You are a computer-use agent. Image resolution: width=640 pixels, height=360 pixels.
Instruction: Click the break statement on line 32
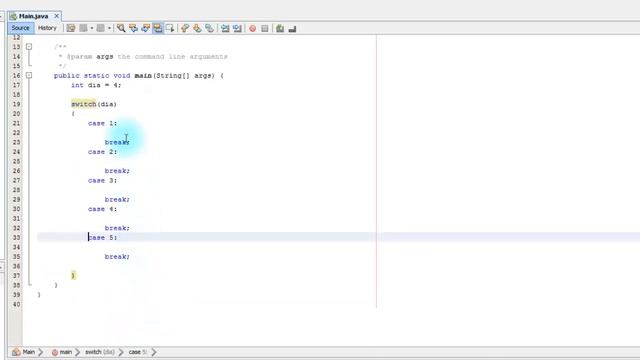click(117, 228)
